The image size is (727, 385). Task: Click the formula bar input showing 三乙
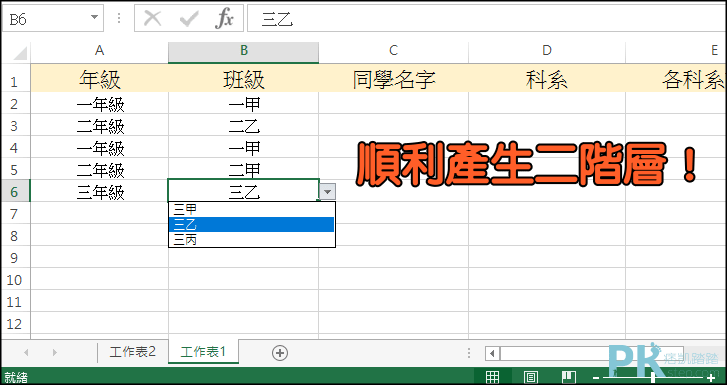point(486,19)
